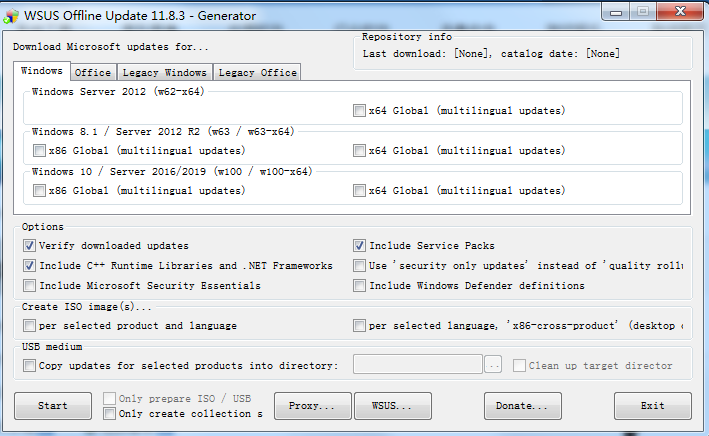Click the USB target directory input field
709x436 pixels.
point(418,364)
